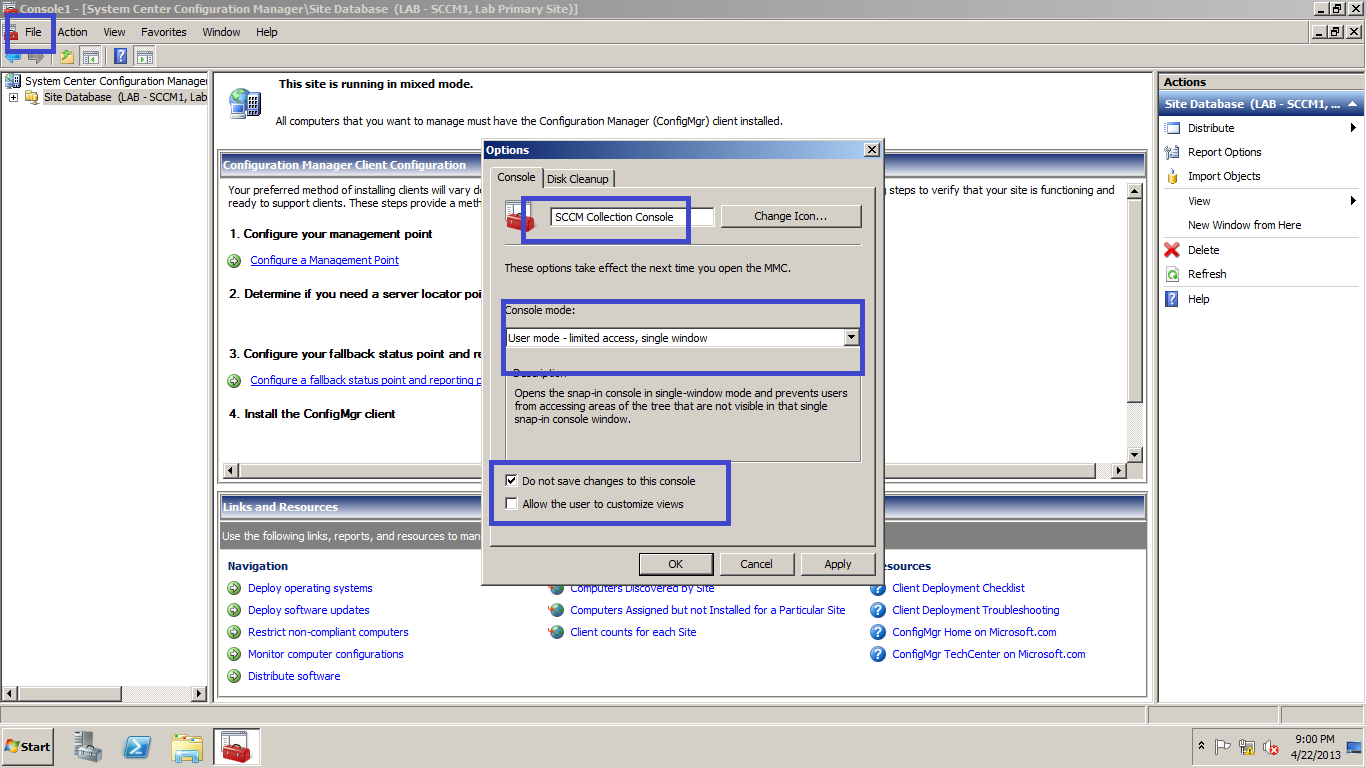This screenshot has width=1366, height=768.
Task: Click right arrow of console tree horizontal scrollbar
Action: [x=198, y=693]
